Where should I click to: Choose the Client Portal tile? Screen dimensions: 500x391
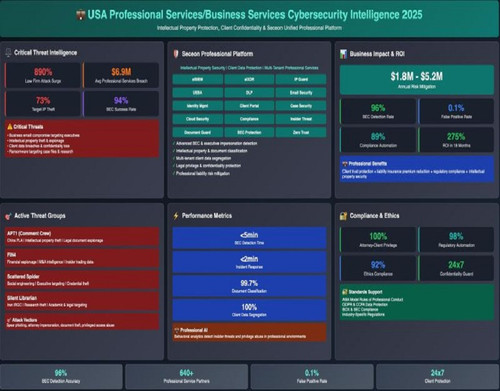(249, 106)
